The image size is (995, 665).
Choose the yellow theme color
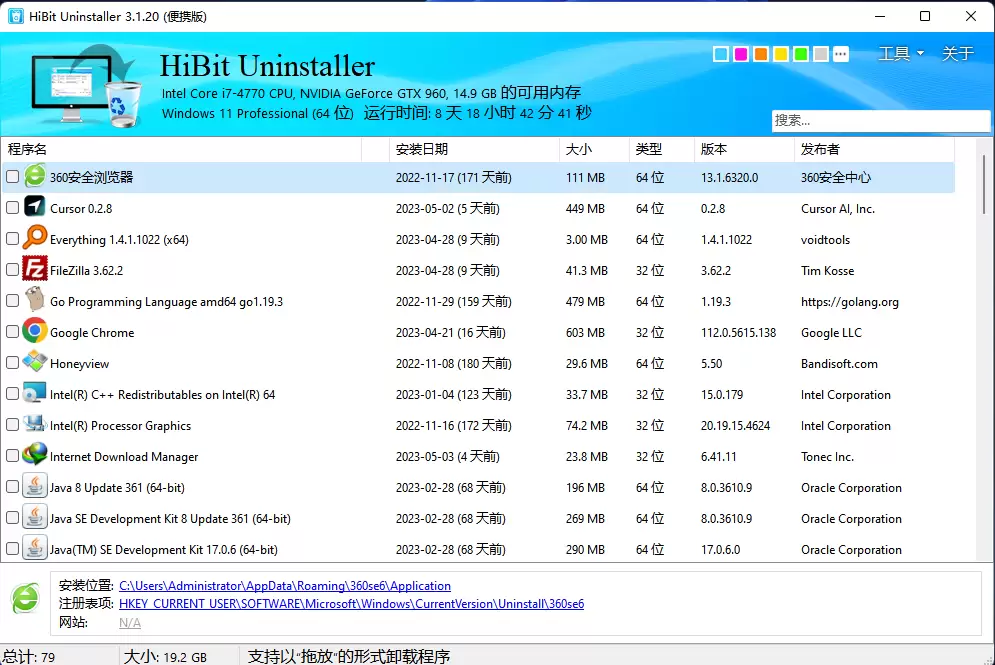tap(781, 54)
